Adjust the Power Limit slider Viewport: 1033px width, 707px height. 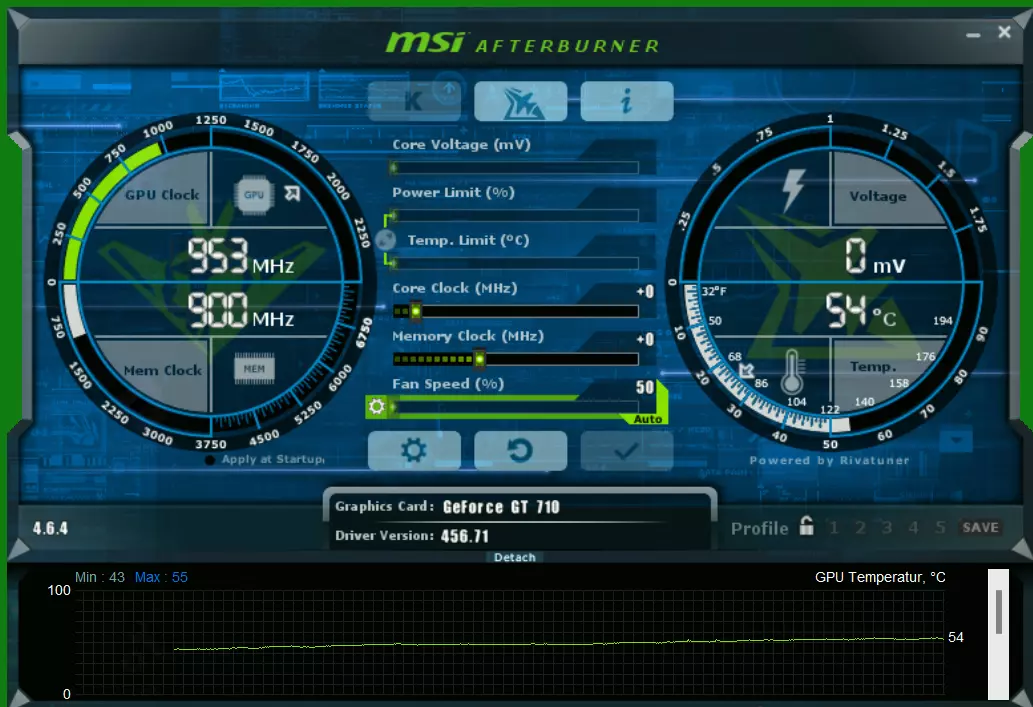point(515,215)
